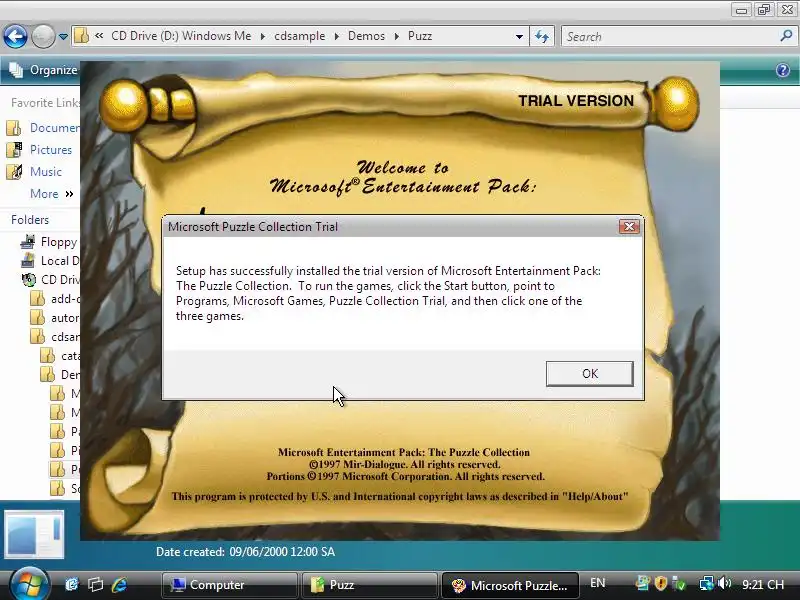Screen dimensions: 800x600
Task: Open Explorer help question mark icon
Action: click(783, 70)
